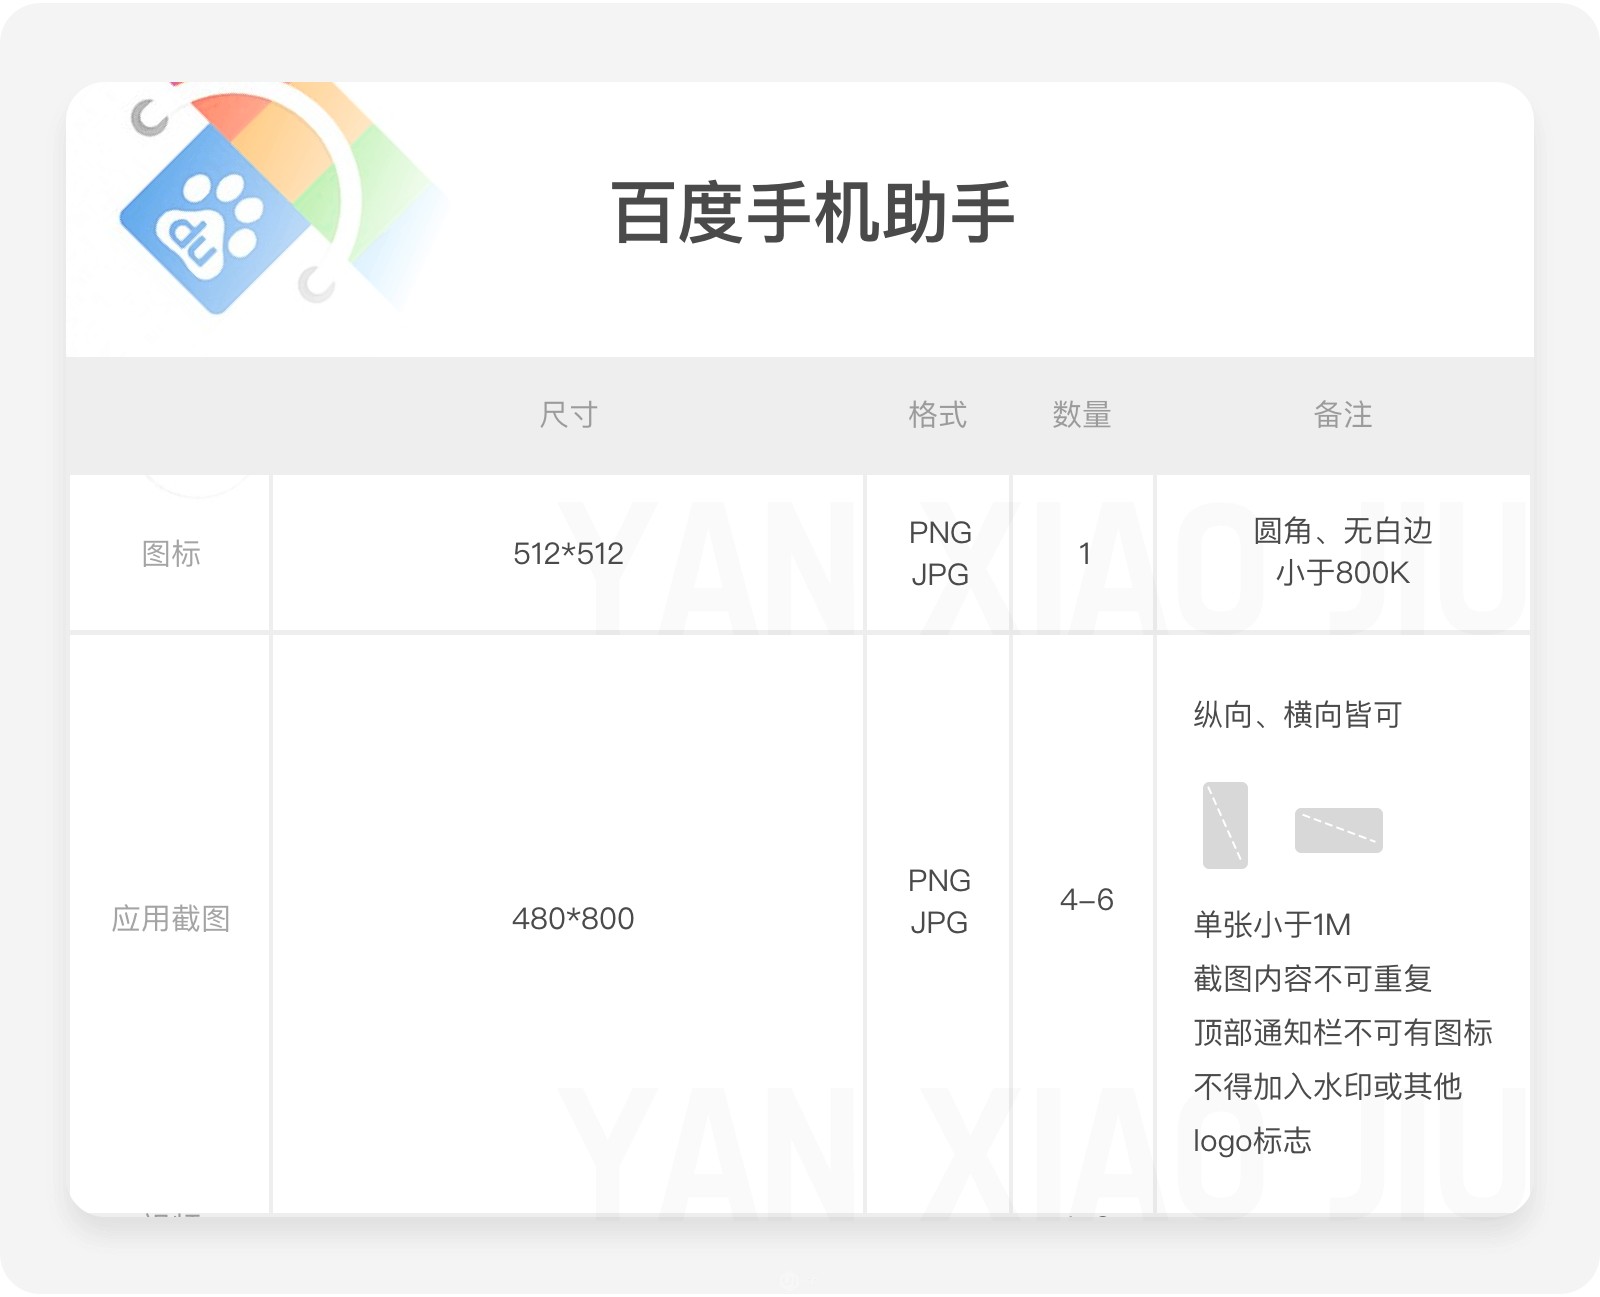This screenshot has width=1600, height=1297.
Task: Select the 480*800 size cell
Action: tap(573, 918)
